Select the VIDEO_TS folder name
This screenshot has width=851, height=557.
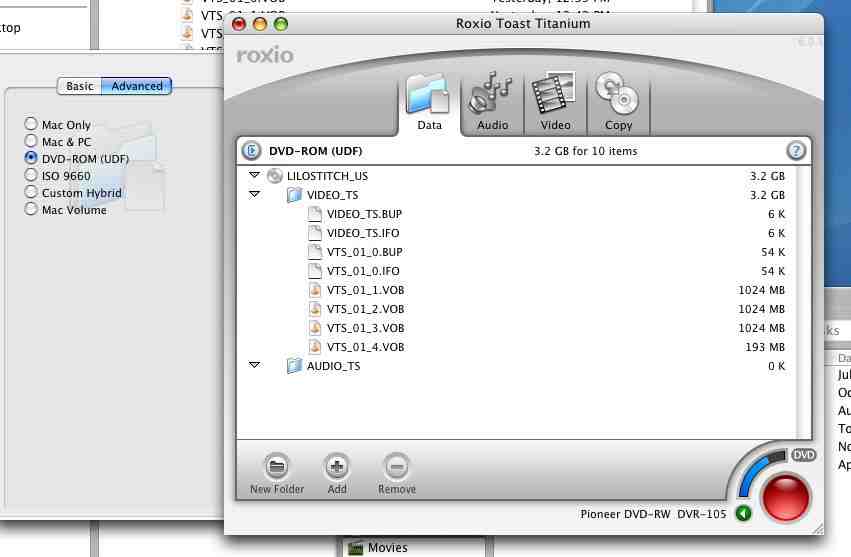point(332,195)
